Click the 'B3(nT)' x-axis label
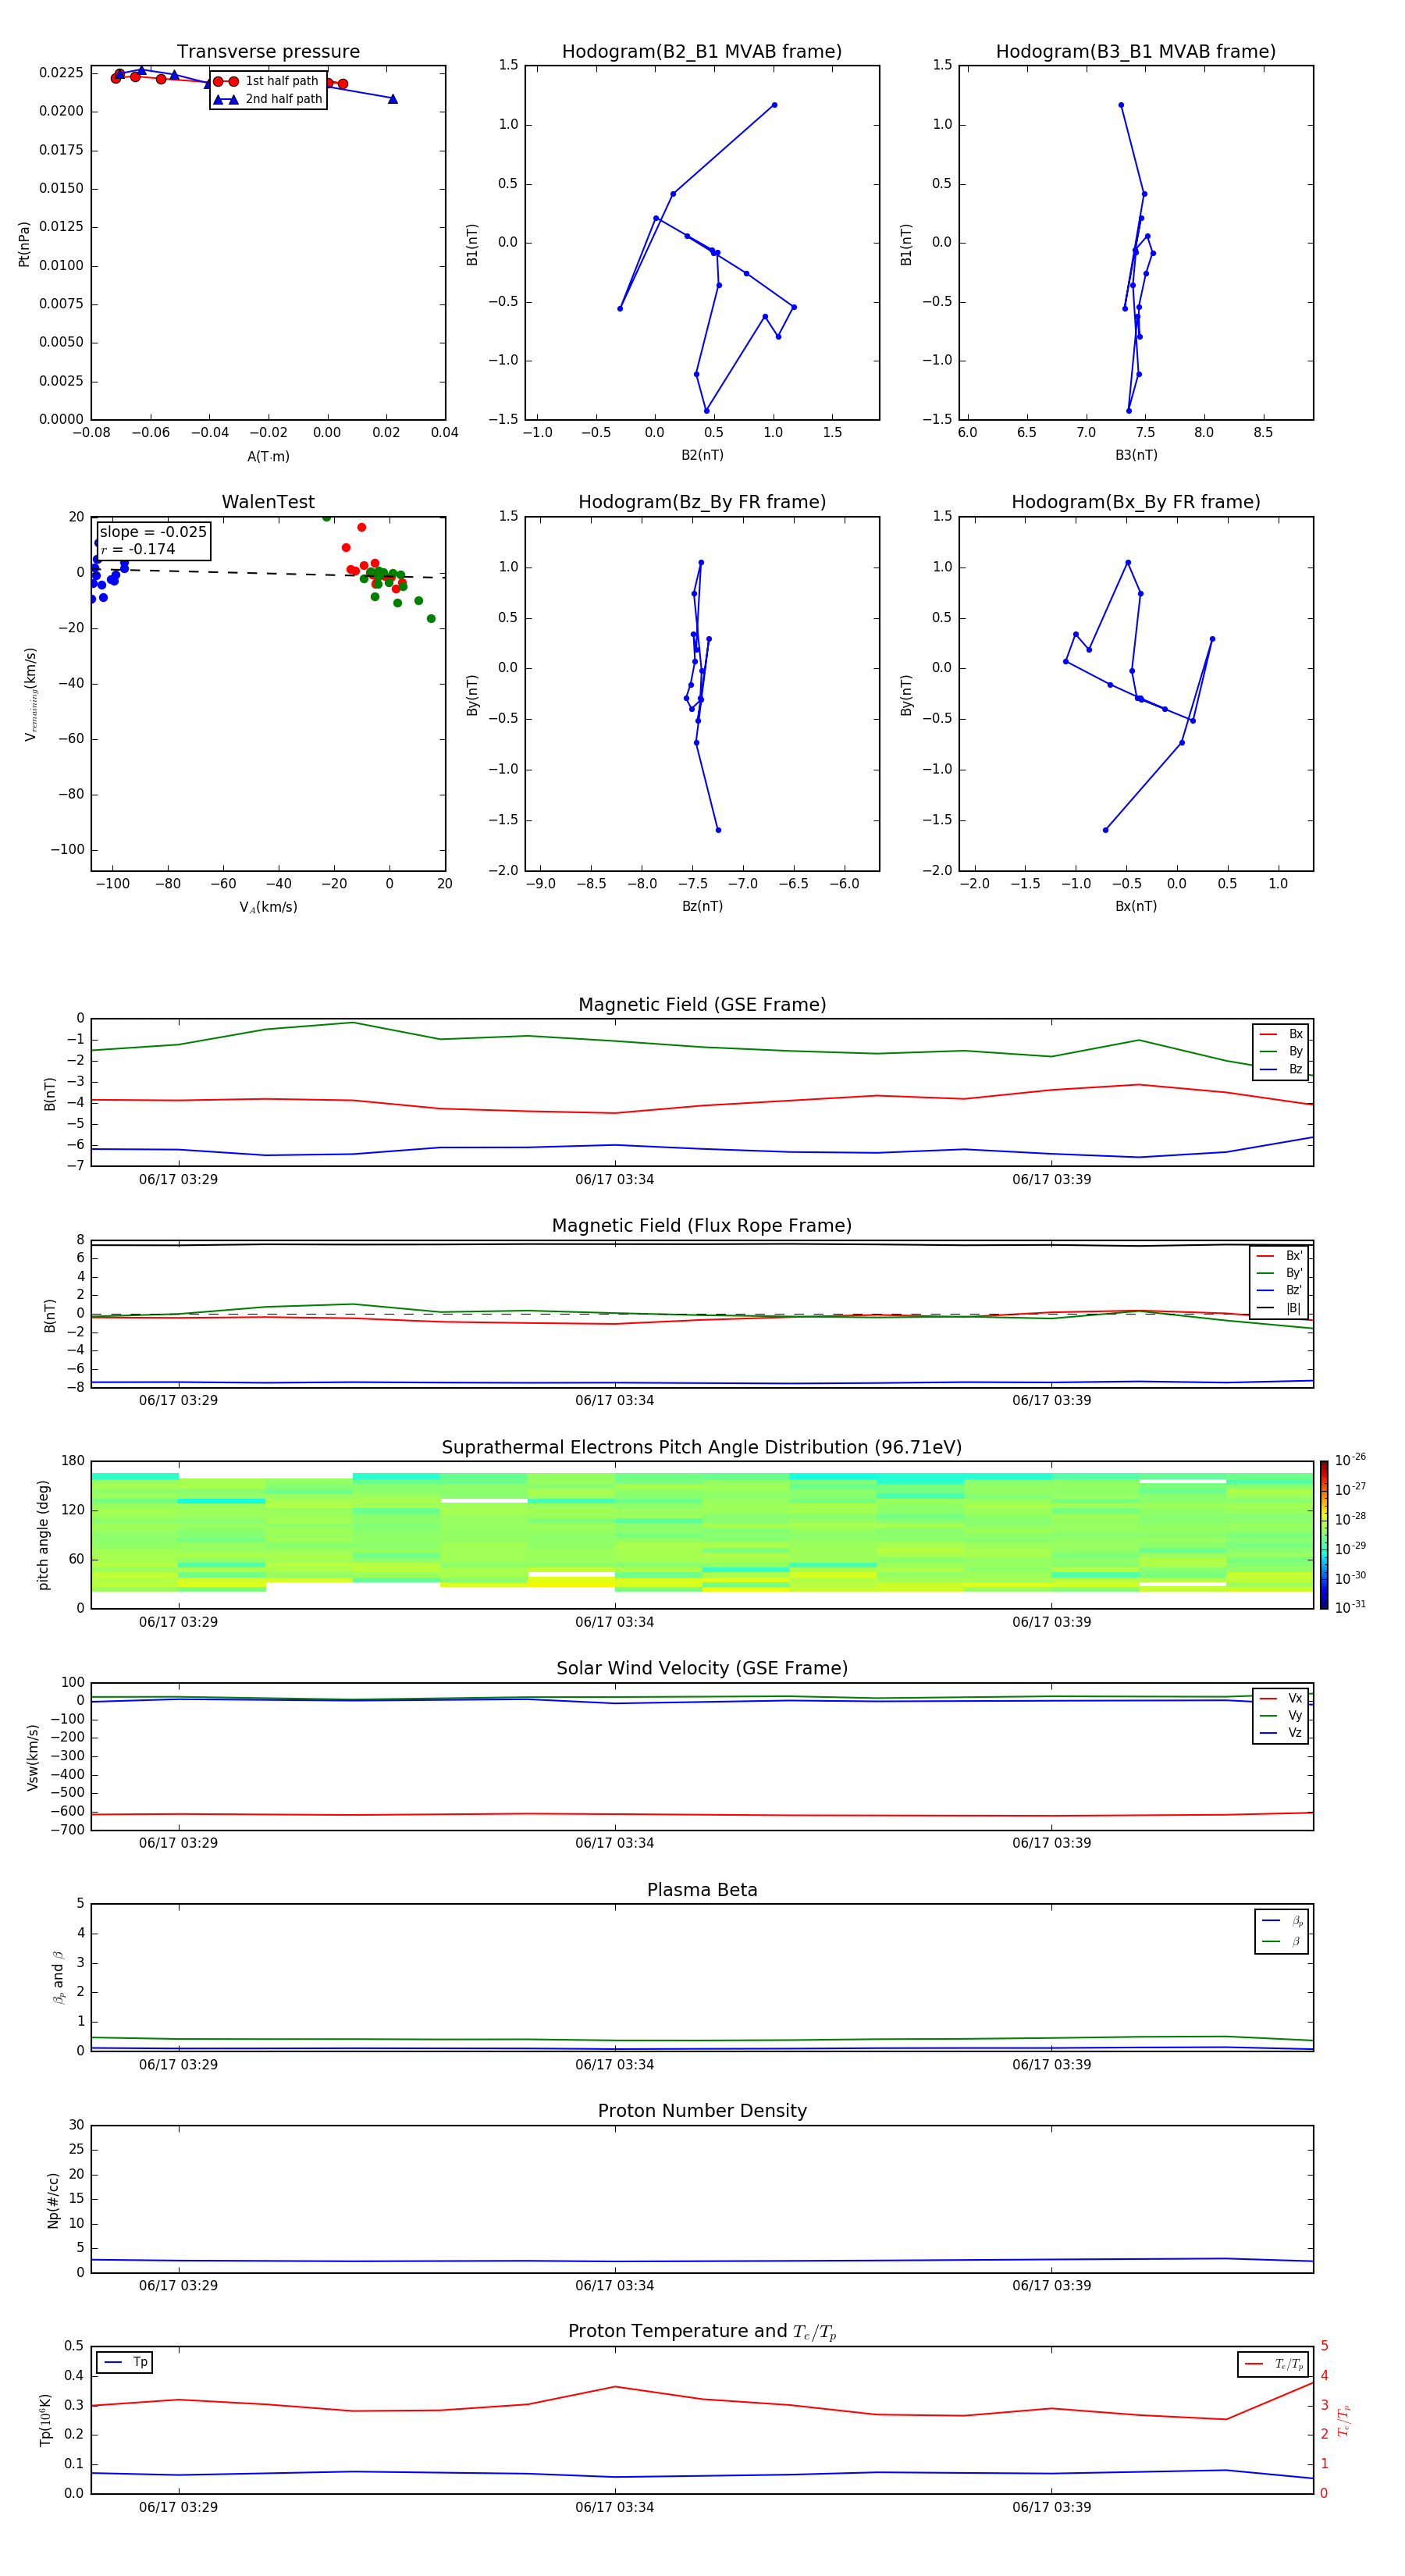The height and width of the screenshot is (2576, 1405). click(1136, 455)
